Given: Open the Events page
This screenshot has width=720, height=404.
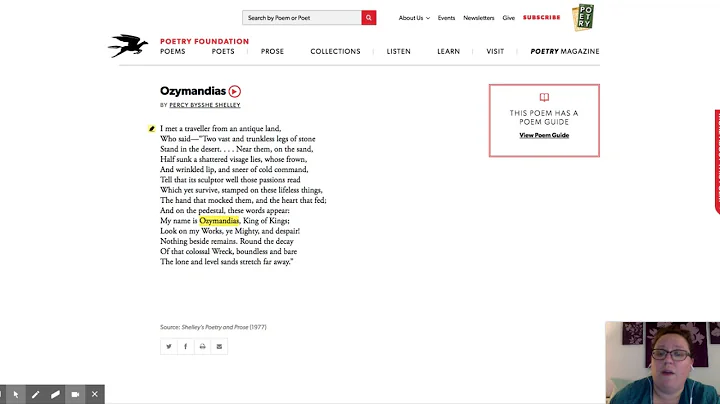Looking at the screenshot, I should coord(446,18).
